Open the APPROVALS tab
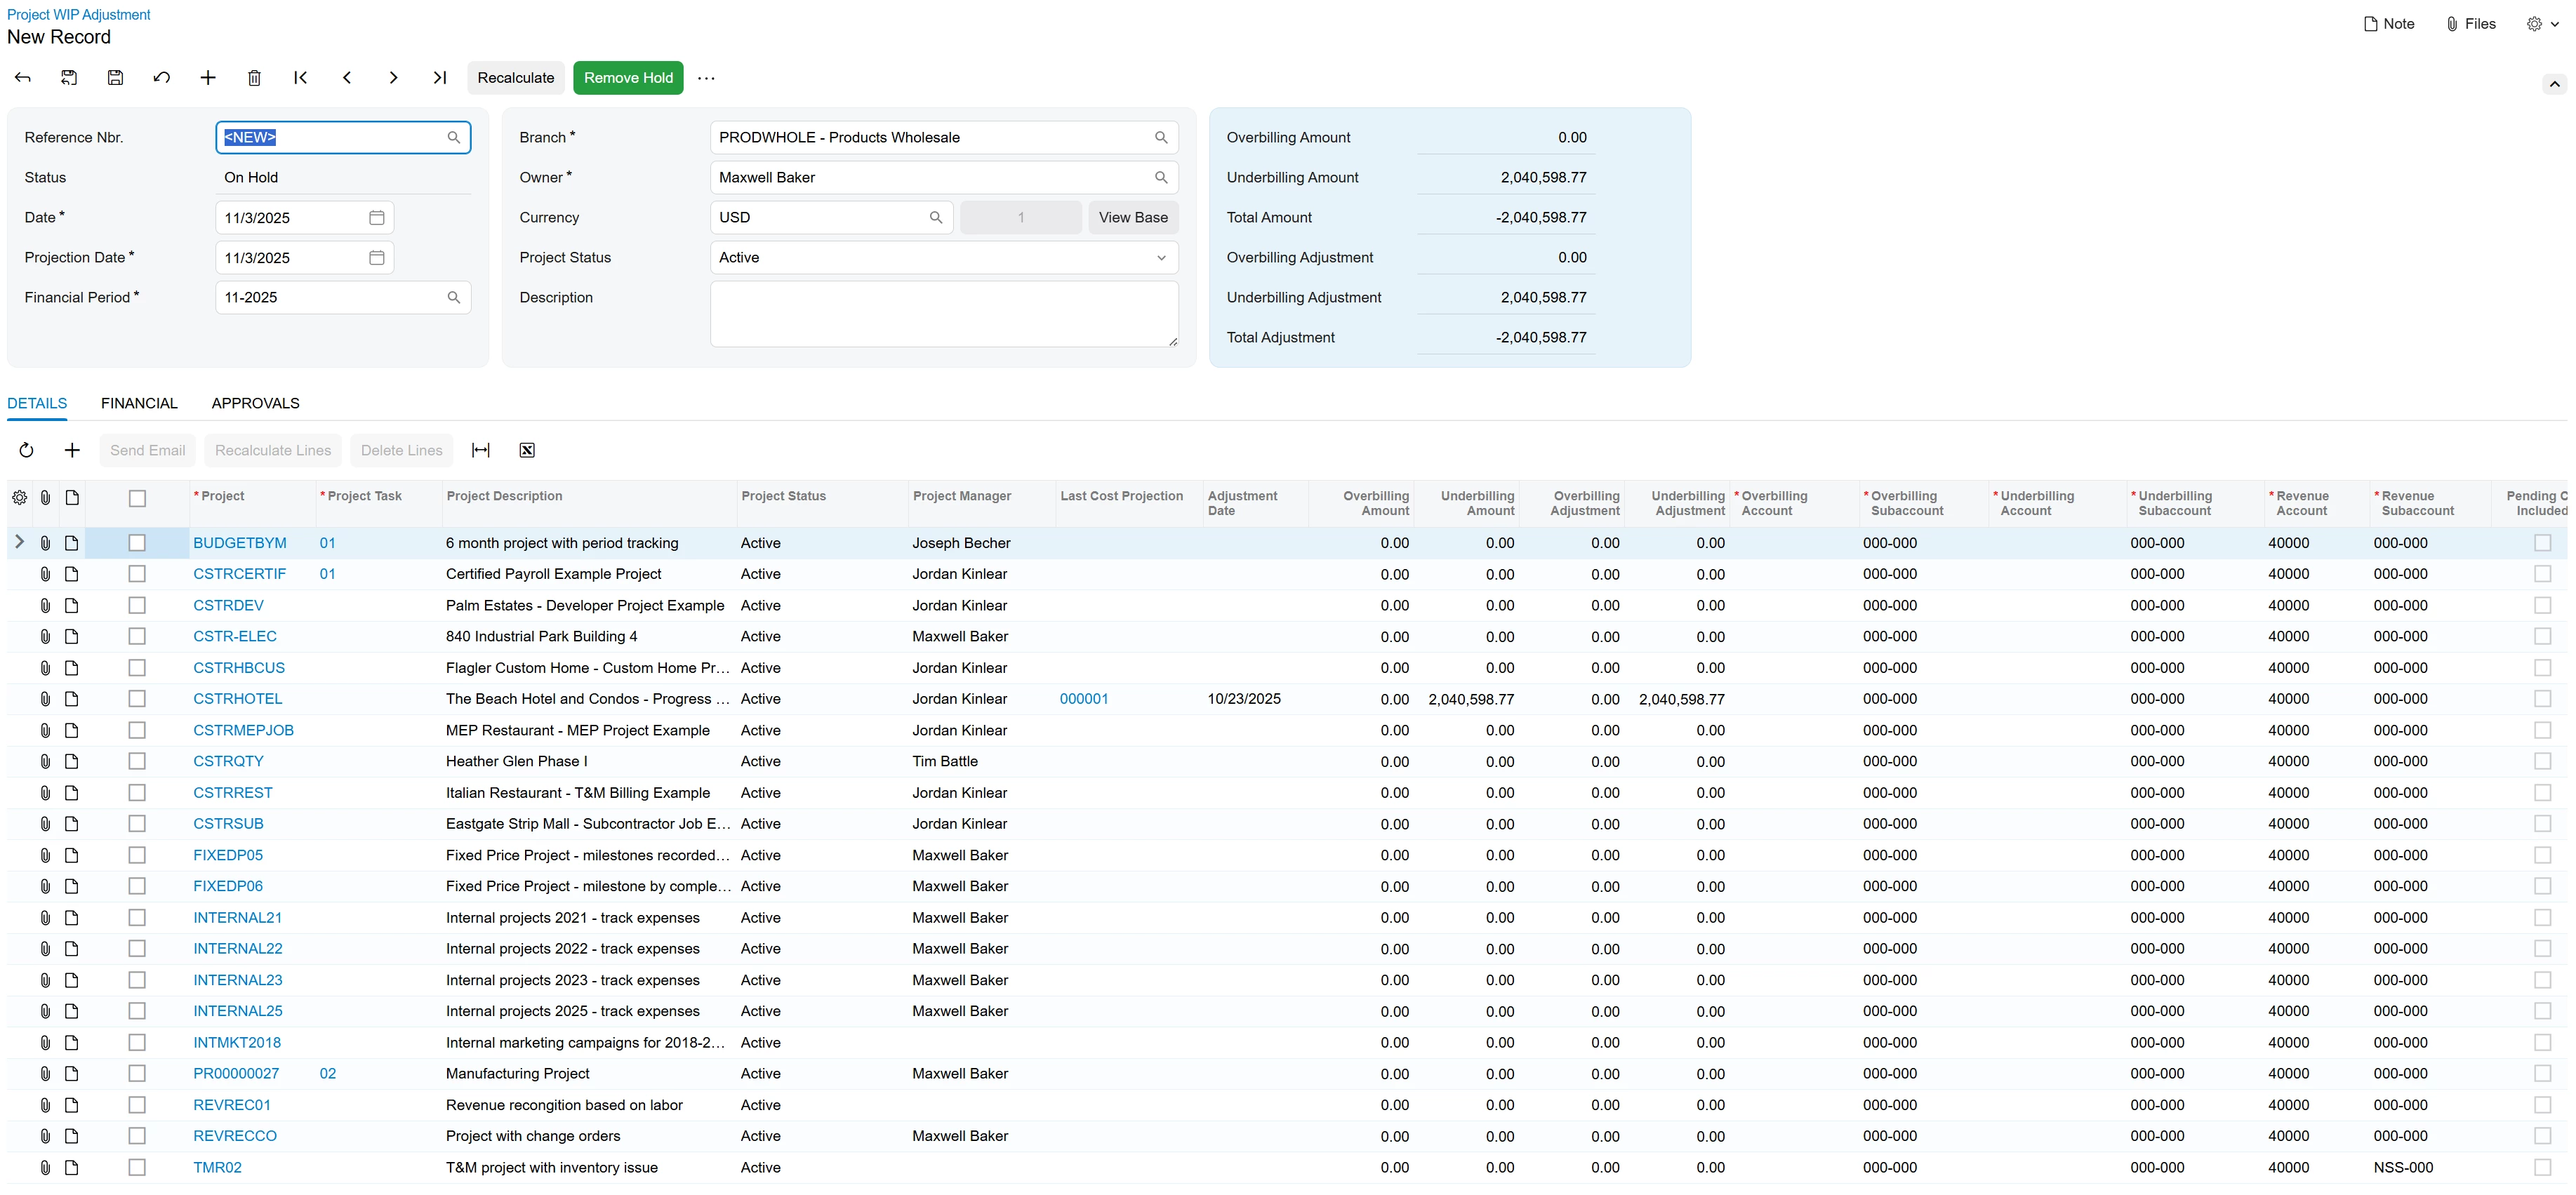The width and height of the screenshot is (2576, 1195). (x=255, y=403)
